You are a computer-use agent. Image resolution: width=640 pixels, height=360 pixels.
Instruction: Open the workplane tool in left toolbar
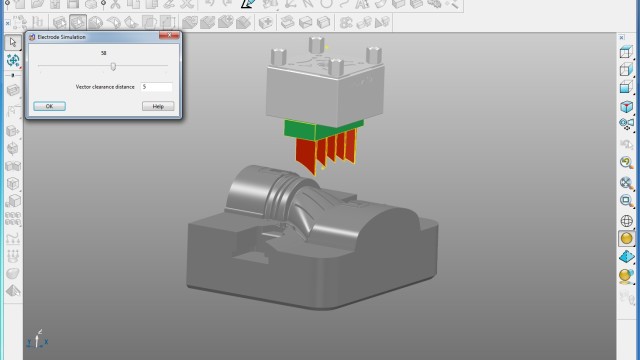(x=13, y=111)
